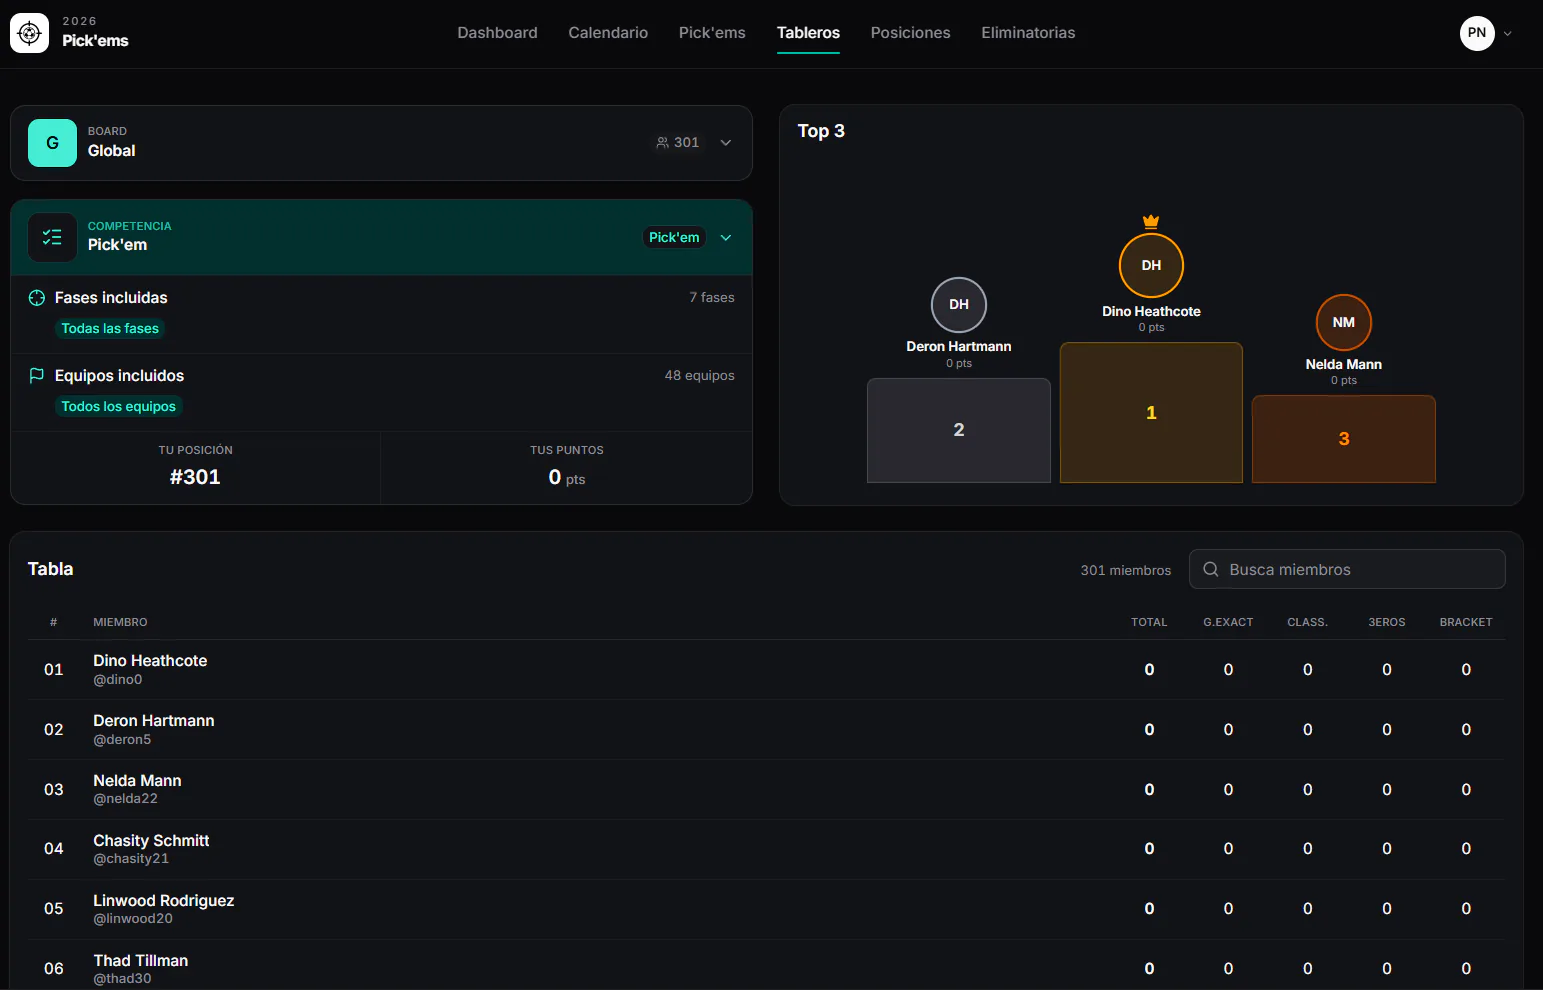Open the Calendario tab
1543x990 pixels.
(608, 33)
